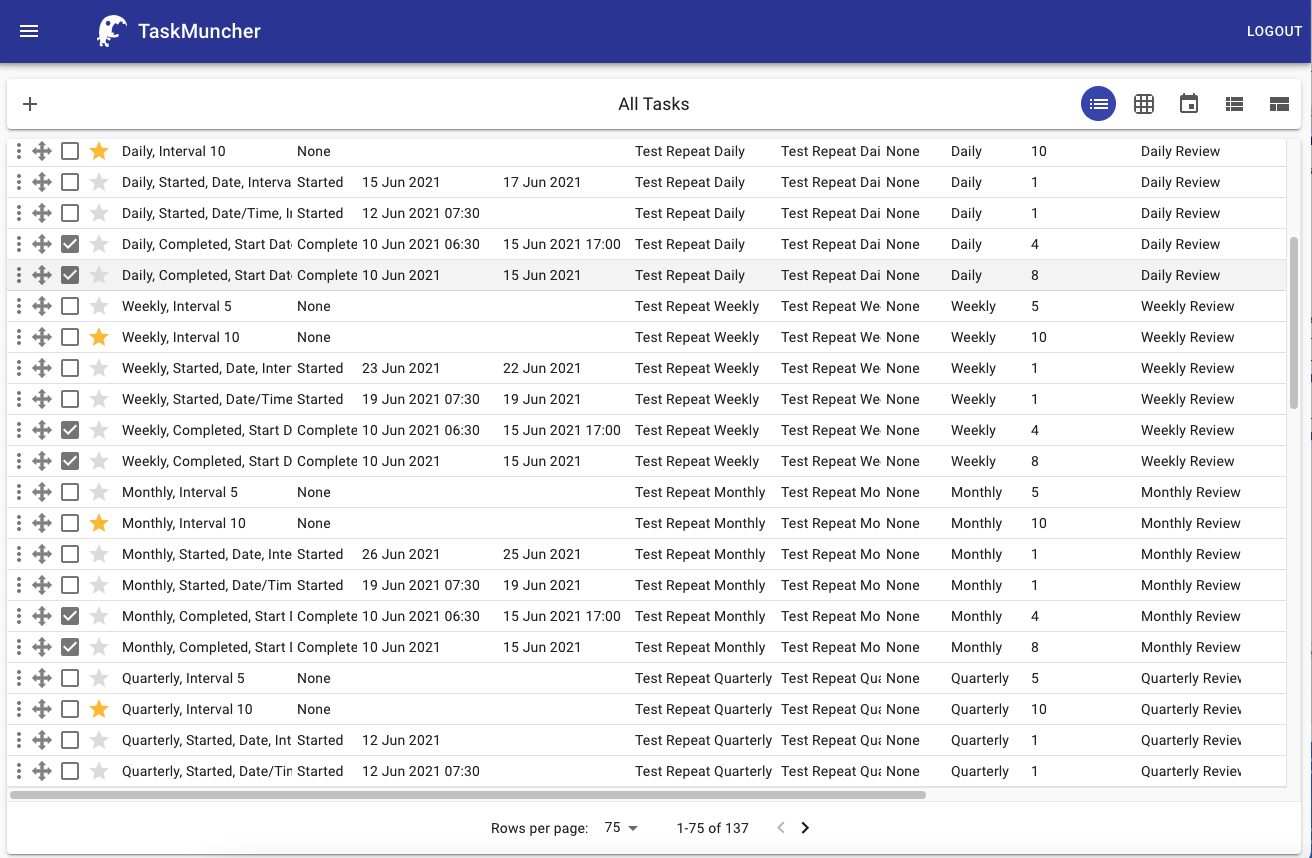Open three-dot menu for Monthly, Interval 5 row
Viewport: 1312px width, 858px height.
[18, 493]
